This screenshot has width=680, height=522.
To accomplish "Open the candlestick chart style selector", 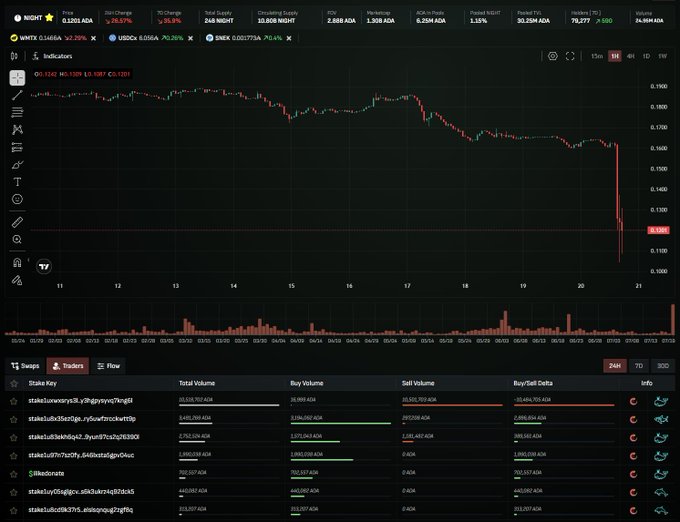I will click(x=14, y=56).
